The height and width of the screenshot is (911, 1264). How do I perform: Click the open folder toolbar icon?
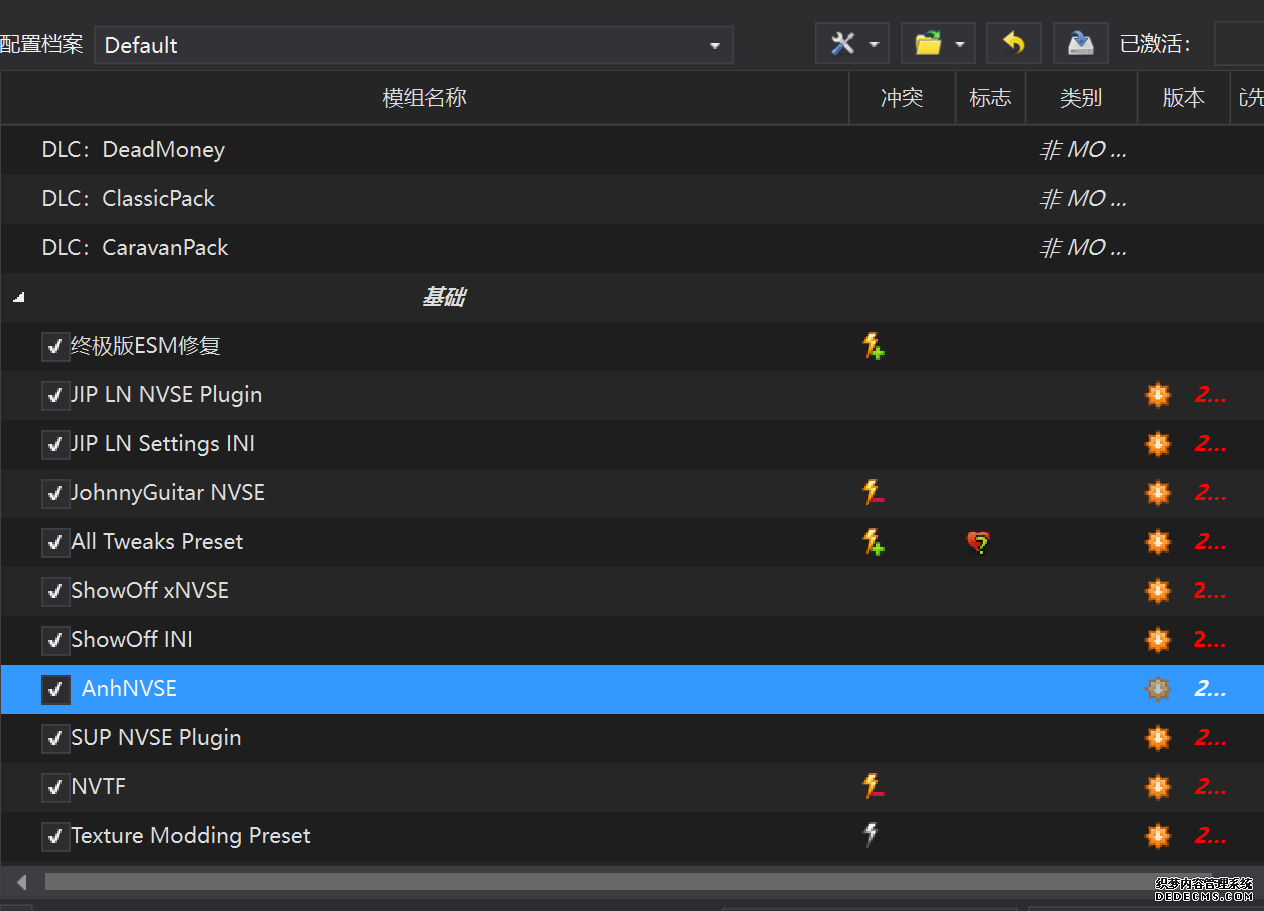[928, 44]
